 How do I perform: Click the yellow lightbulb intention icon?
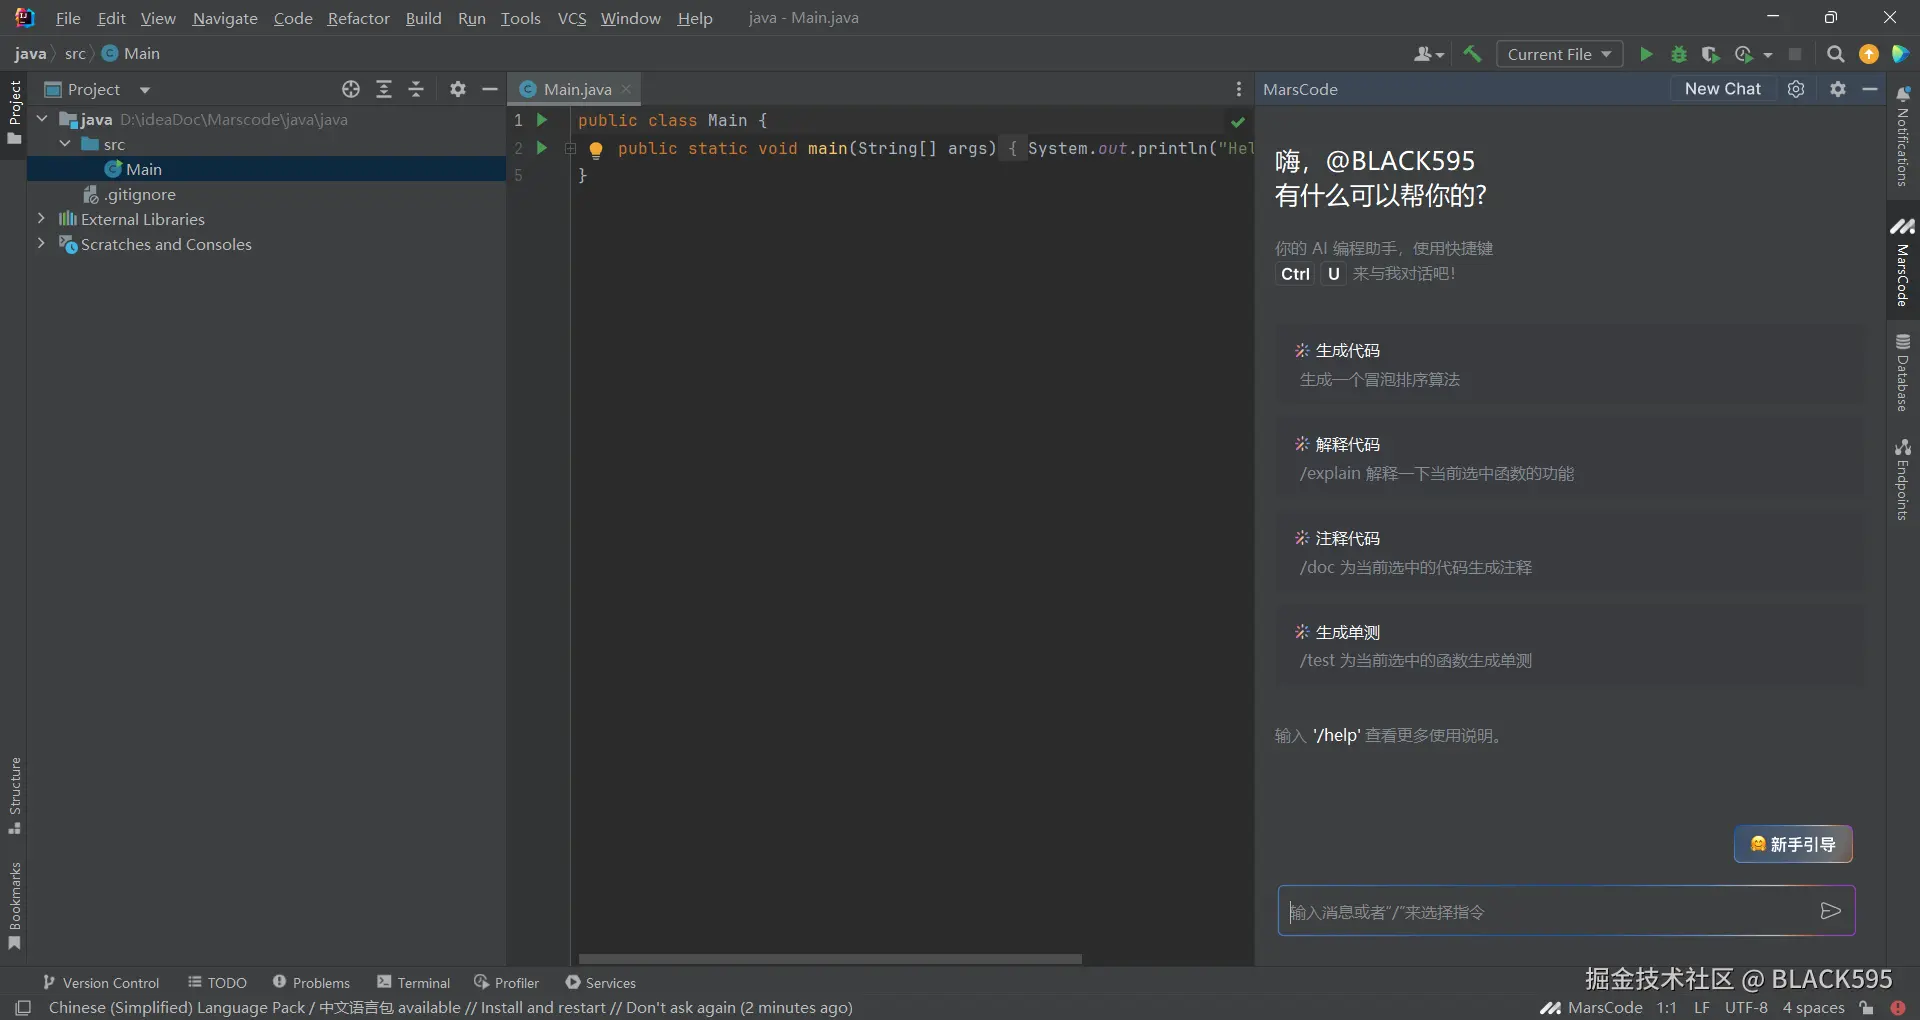point(596,150)
